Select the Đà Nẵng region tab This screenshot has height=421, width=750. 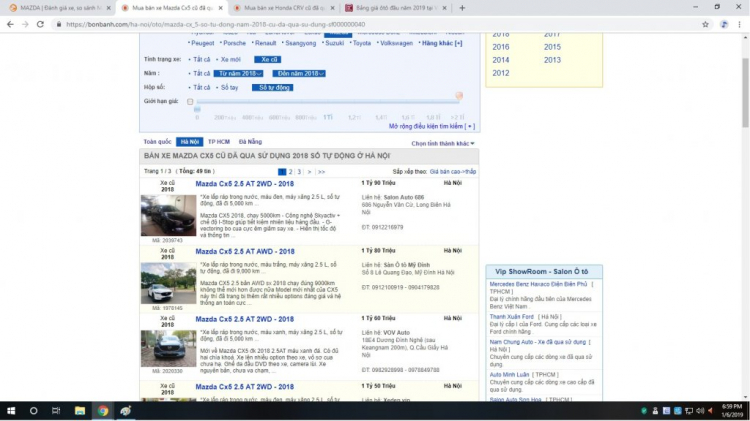(250, 142)
